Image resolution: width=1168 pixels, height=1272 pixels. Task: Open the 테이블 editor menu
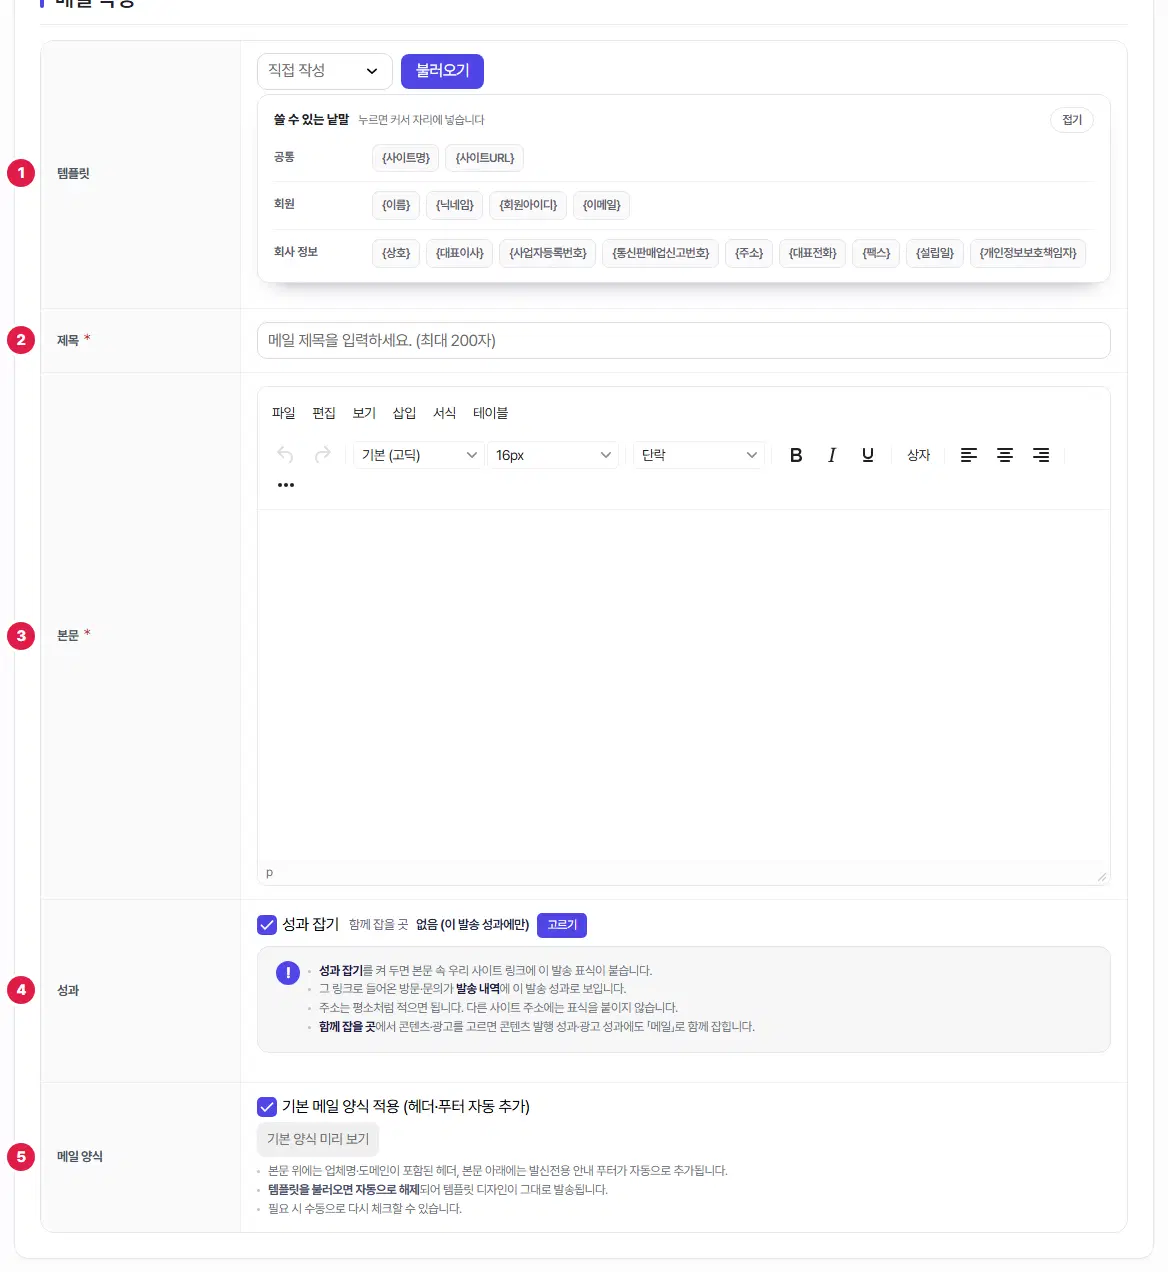pyautogui.click(x=491, y=413)
